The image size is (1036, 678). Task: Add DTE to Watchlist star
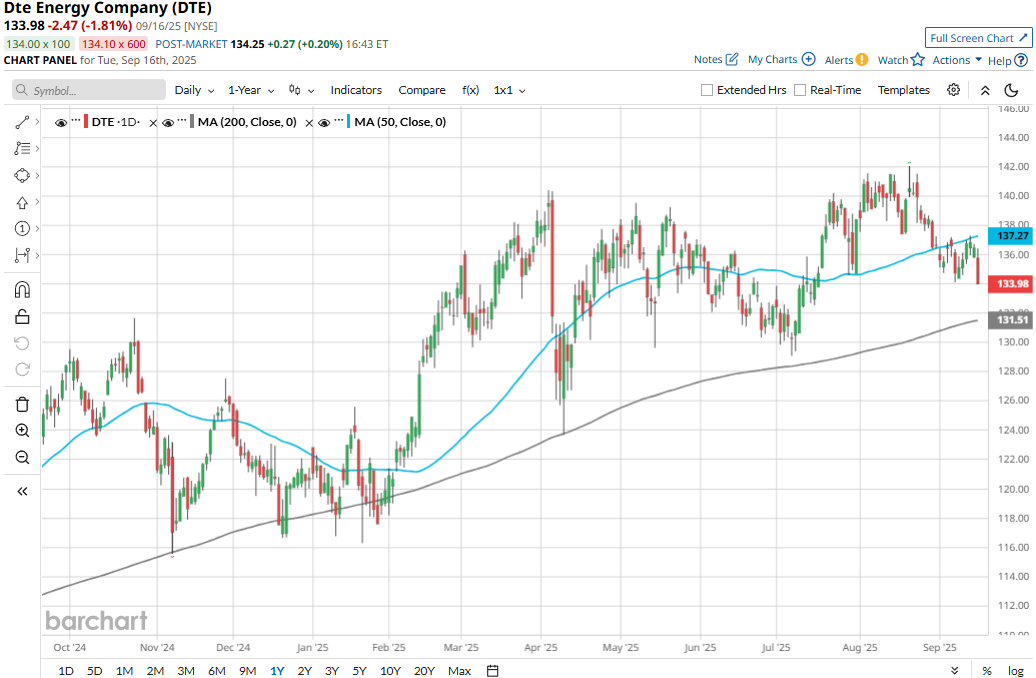point(918,59)
